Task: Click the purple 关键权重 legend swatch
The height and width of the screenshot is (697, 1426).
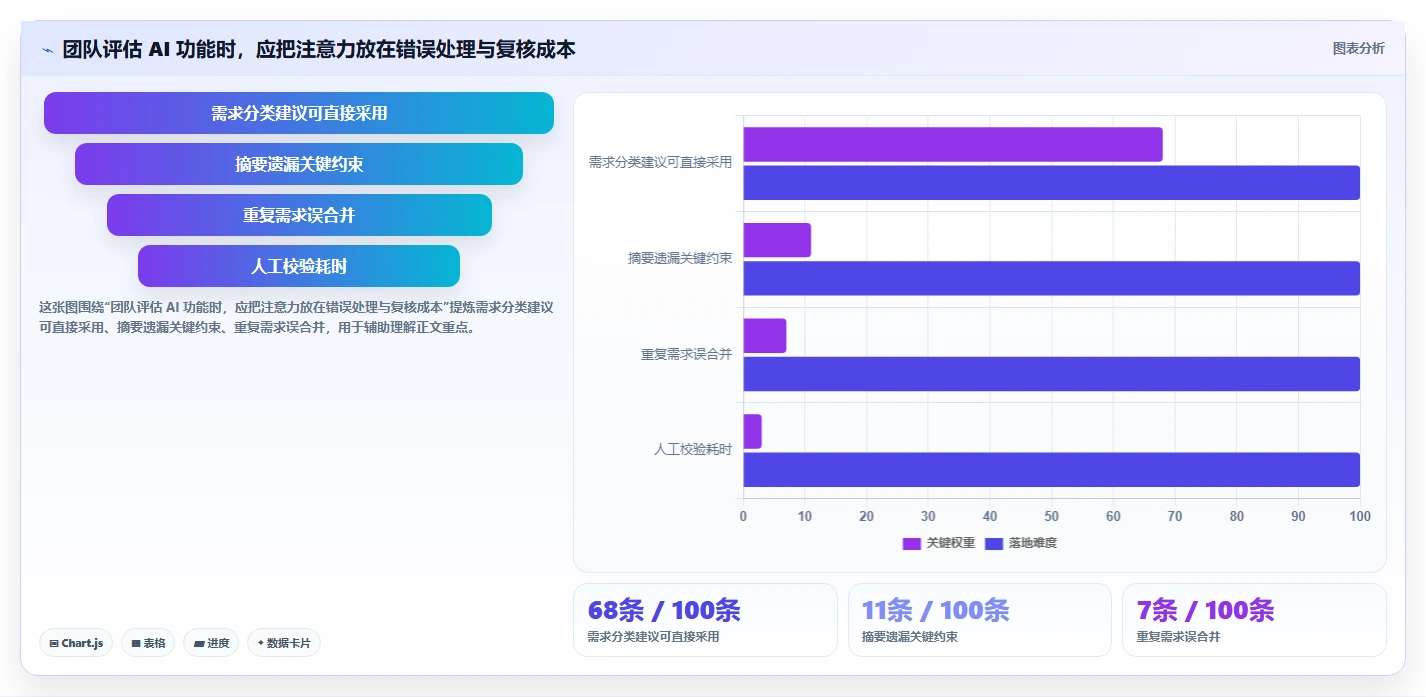Action: coord(912,544)
